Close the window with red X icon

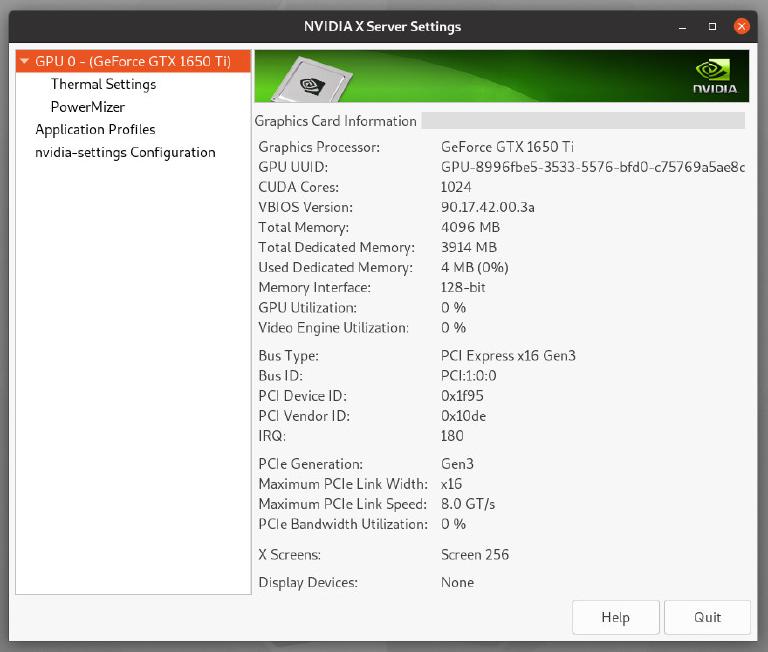[x=741, y=26]
